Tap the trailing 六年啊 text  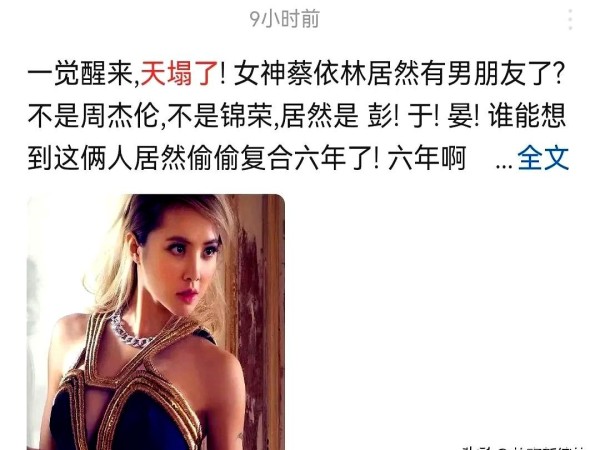427,158
